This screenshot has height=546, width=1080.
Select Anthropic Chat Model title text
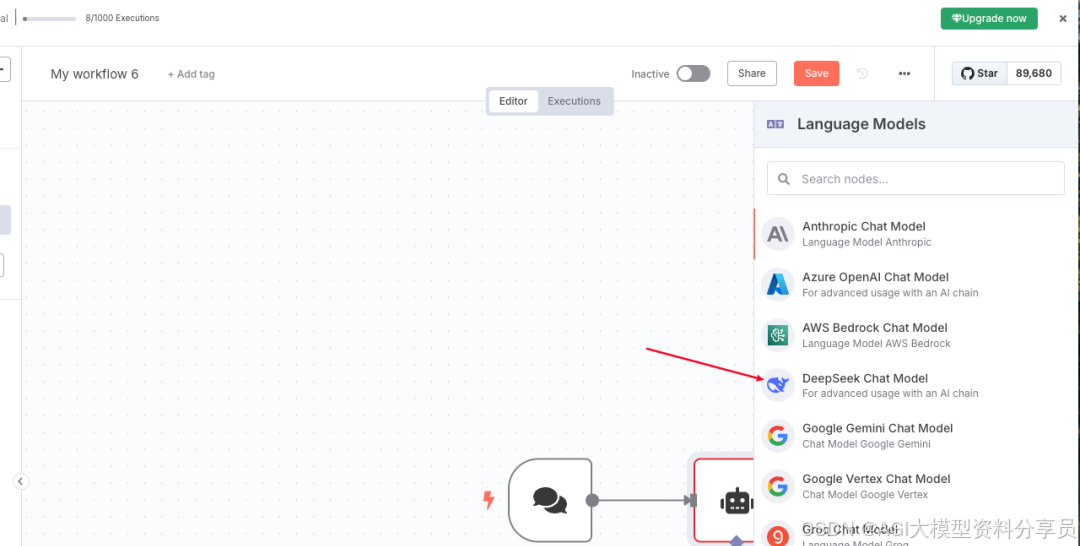(864, 226)
